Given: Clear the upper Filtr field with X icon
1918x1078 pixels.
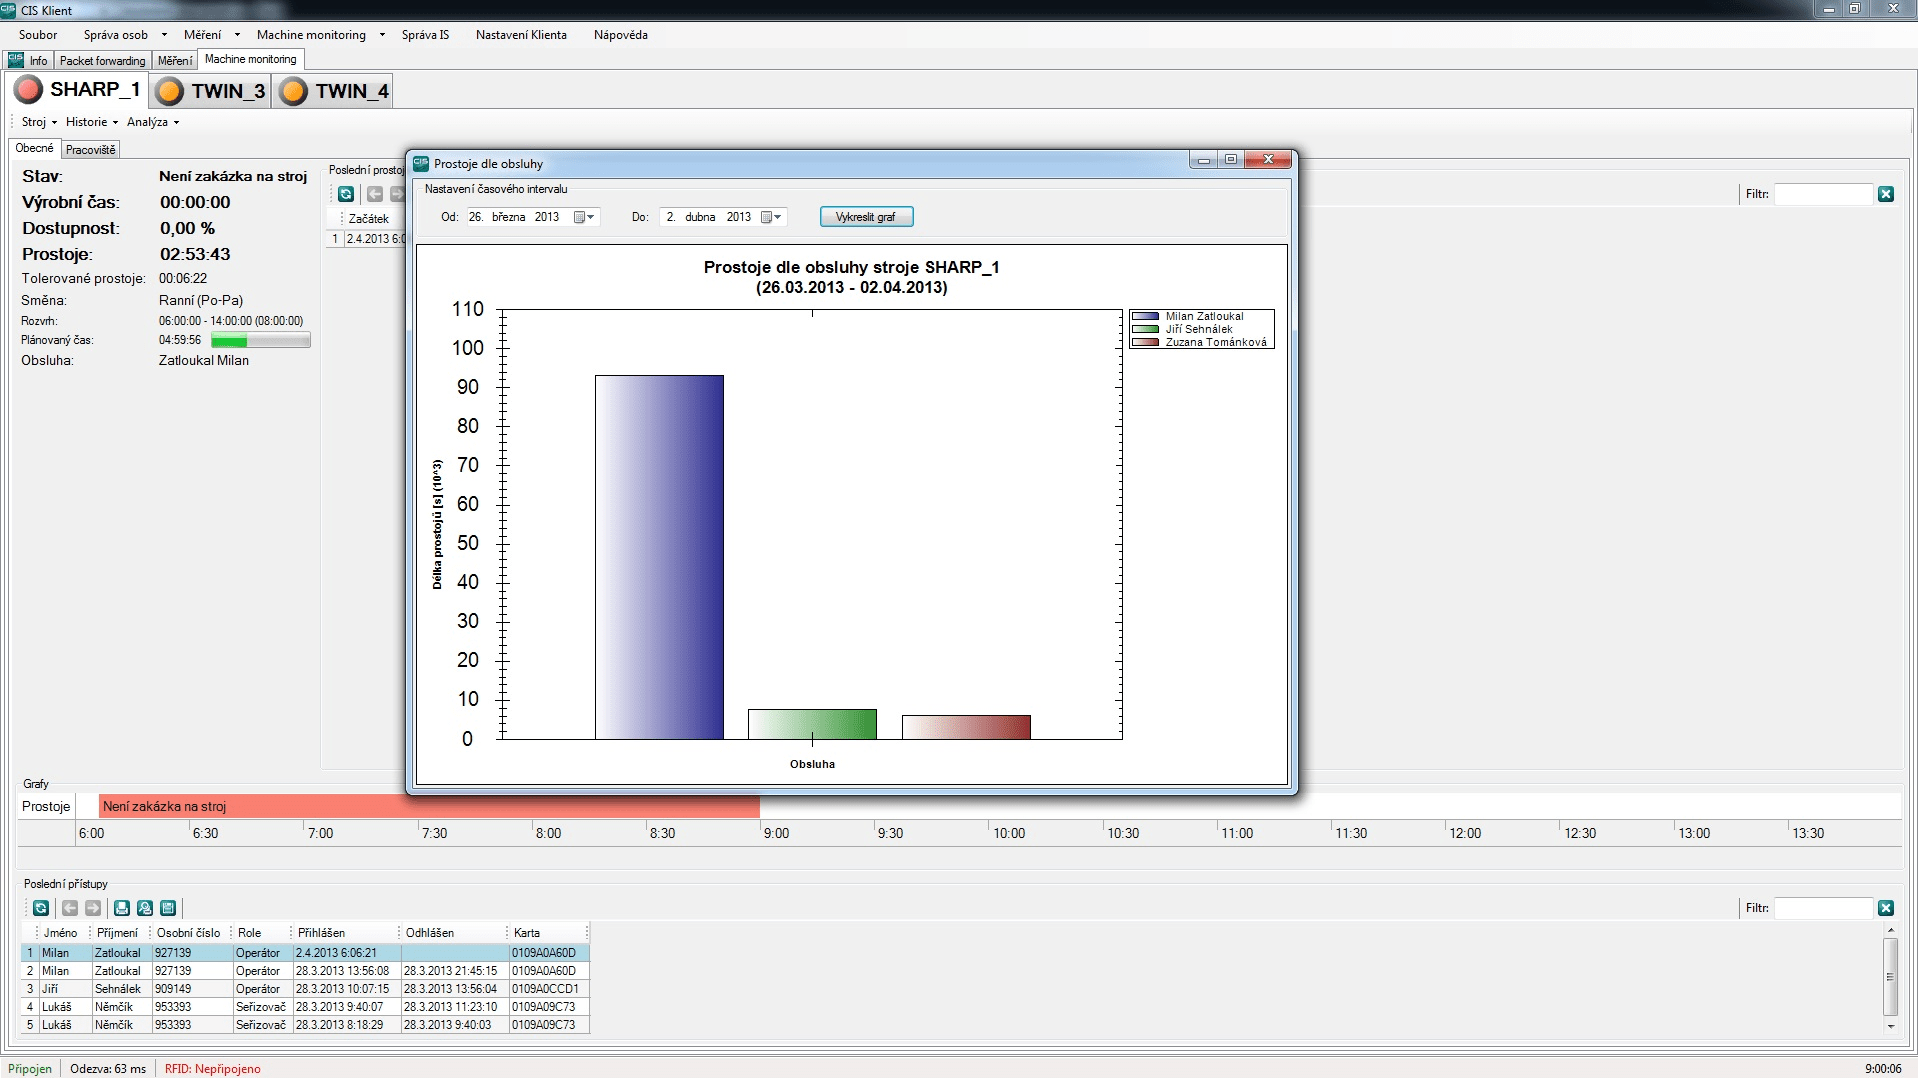Looking at the screenshot, I should [1885, 194].
